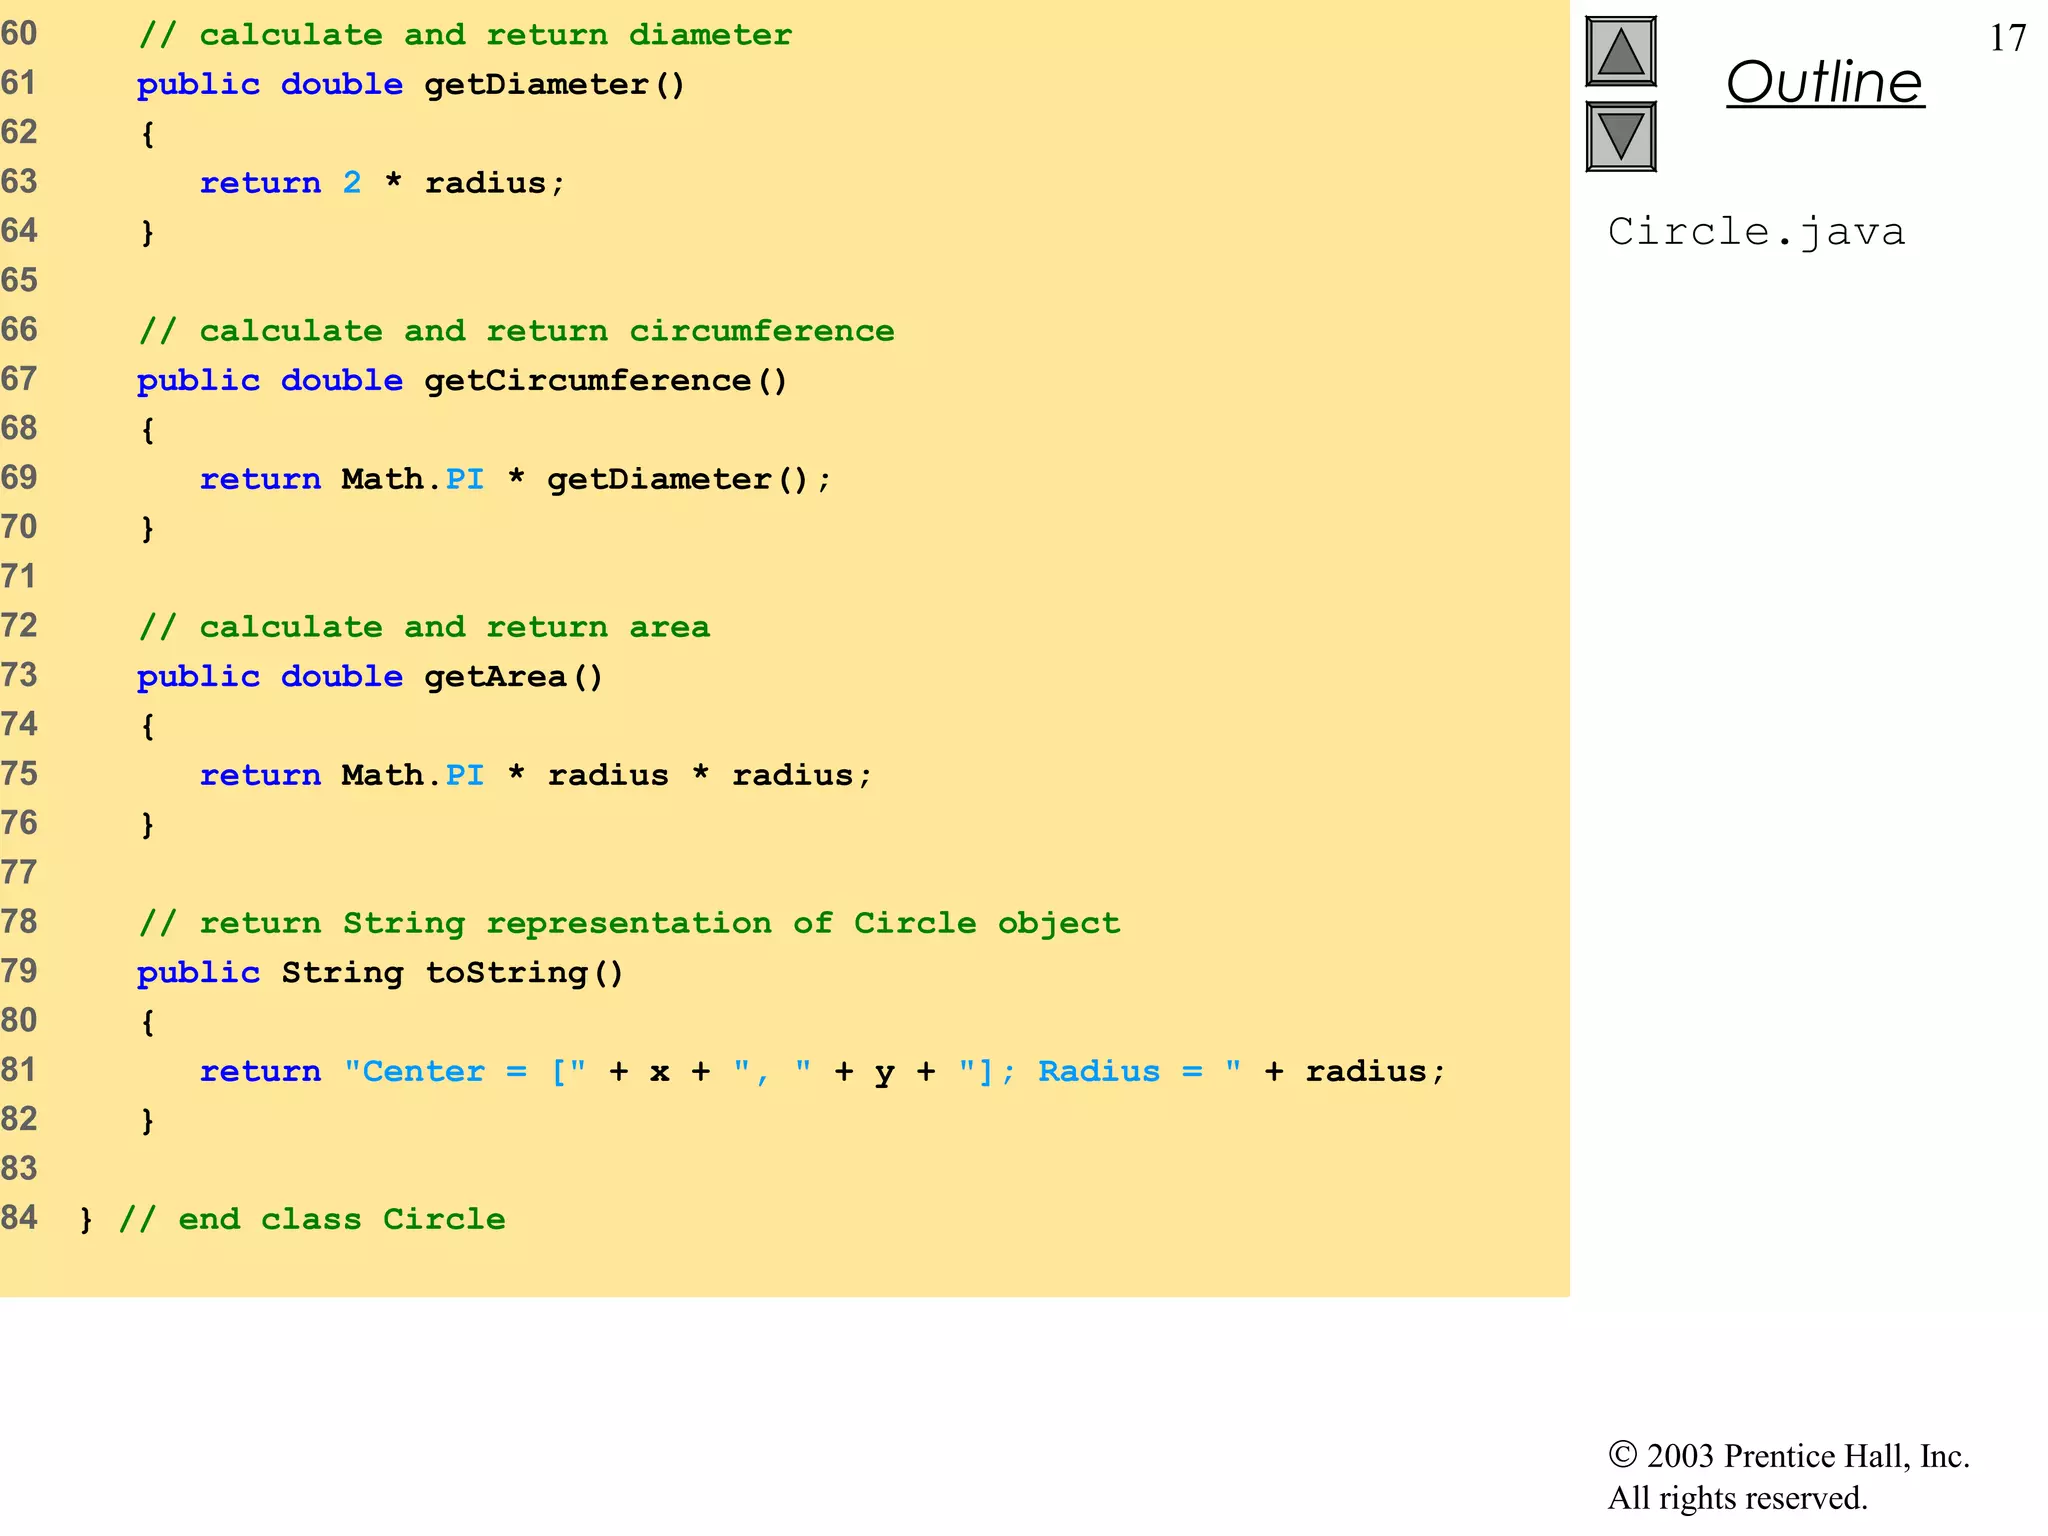Click the return 2 * radius statement

click(x=382, y=183)
